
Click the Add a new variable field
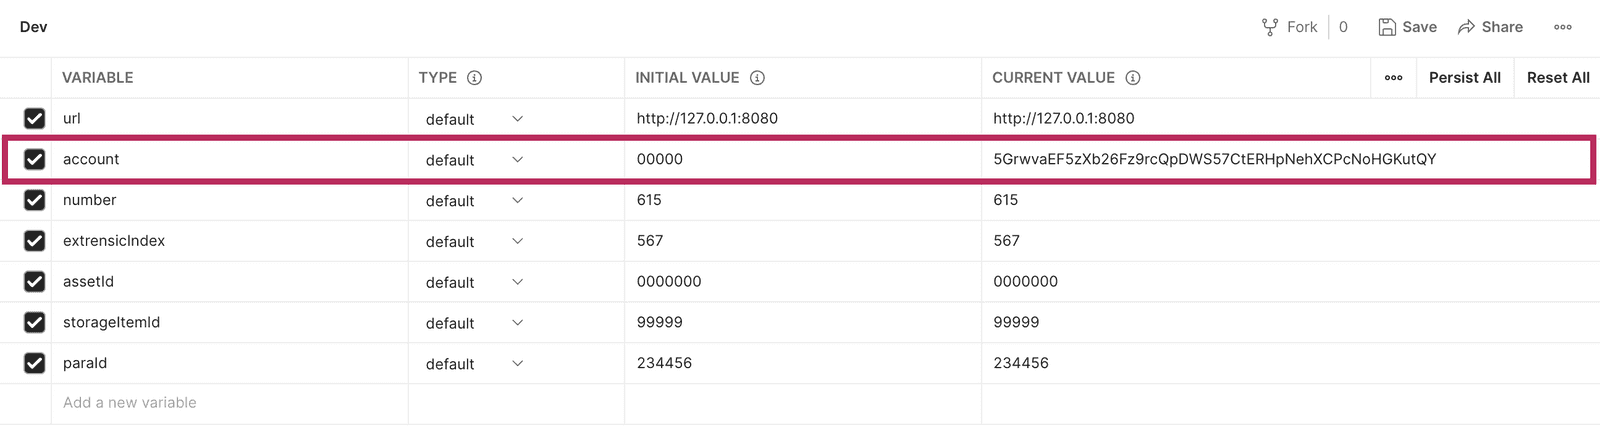[x=130, y=403]
